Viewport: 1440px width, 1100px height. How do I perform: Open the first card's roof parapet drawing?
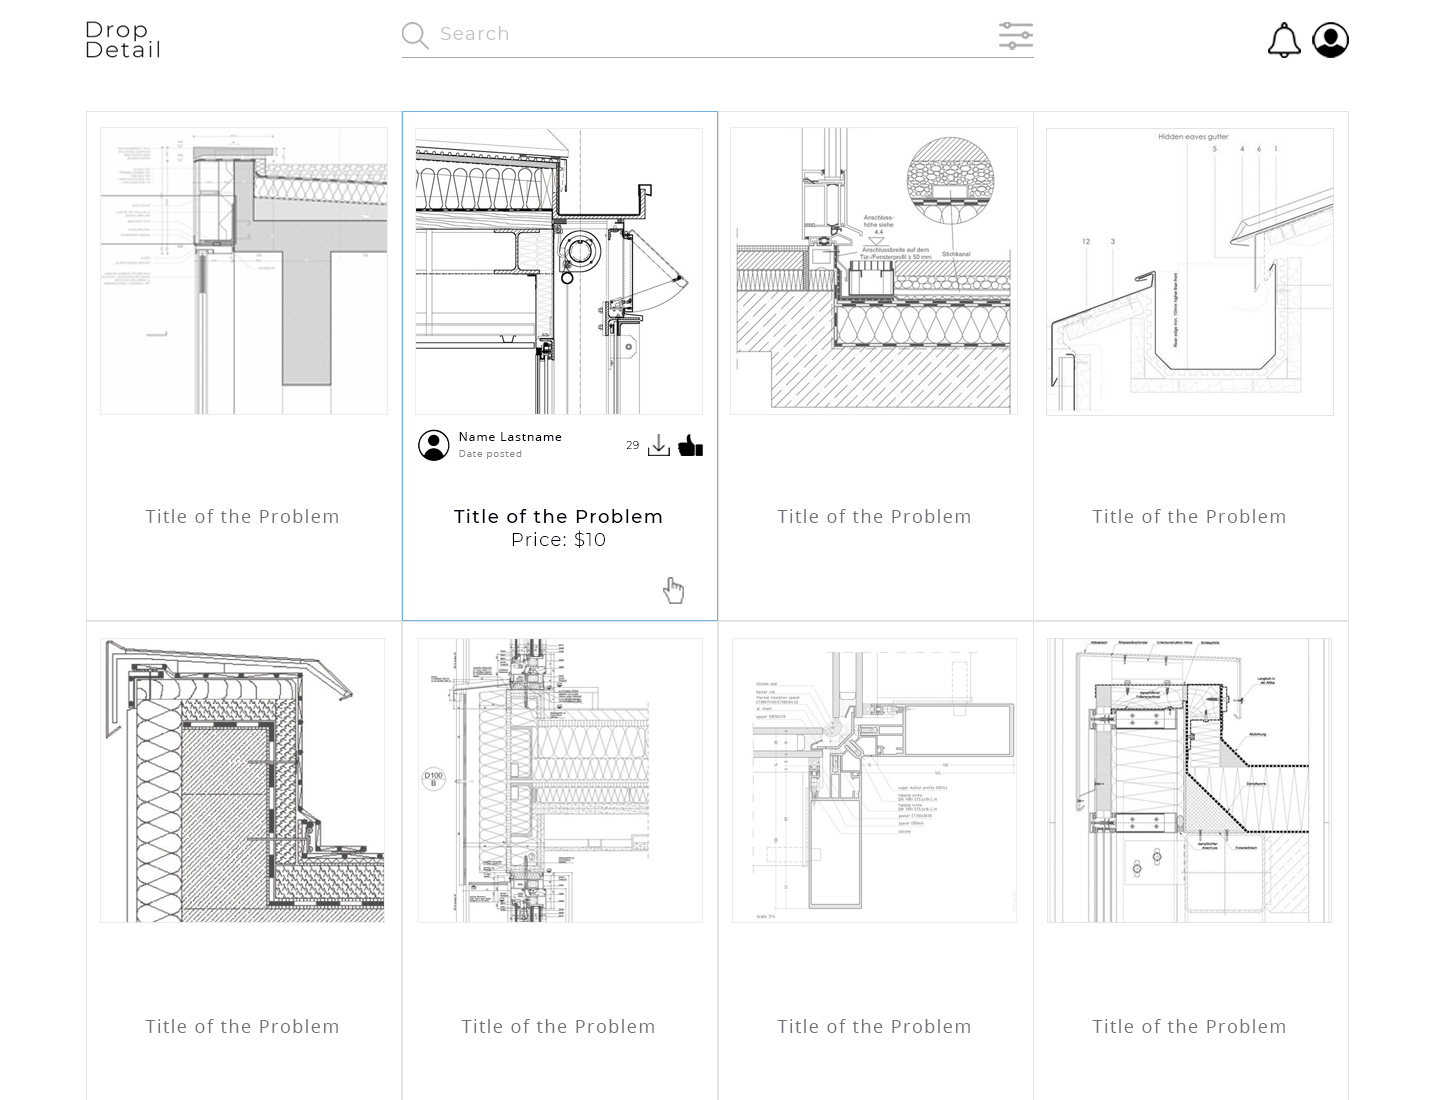[x=243, y=271]
